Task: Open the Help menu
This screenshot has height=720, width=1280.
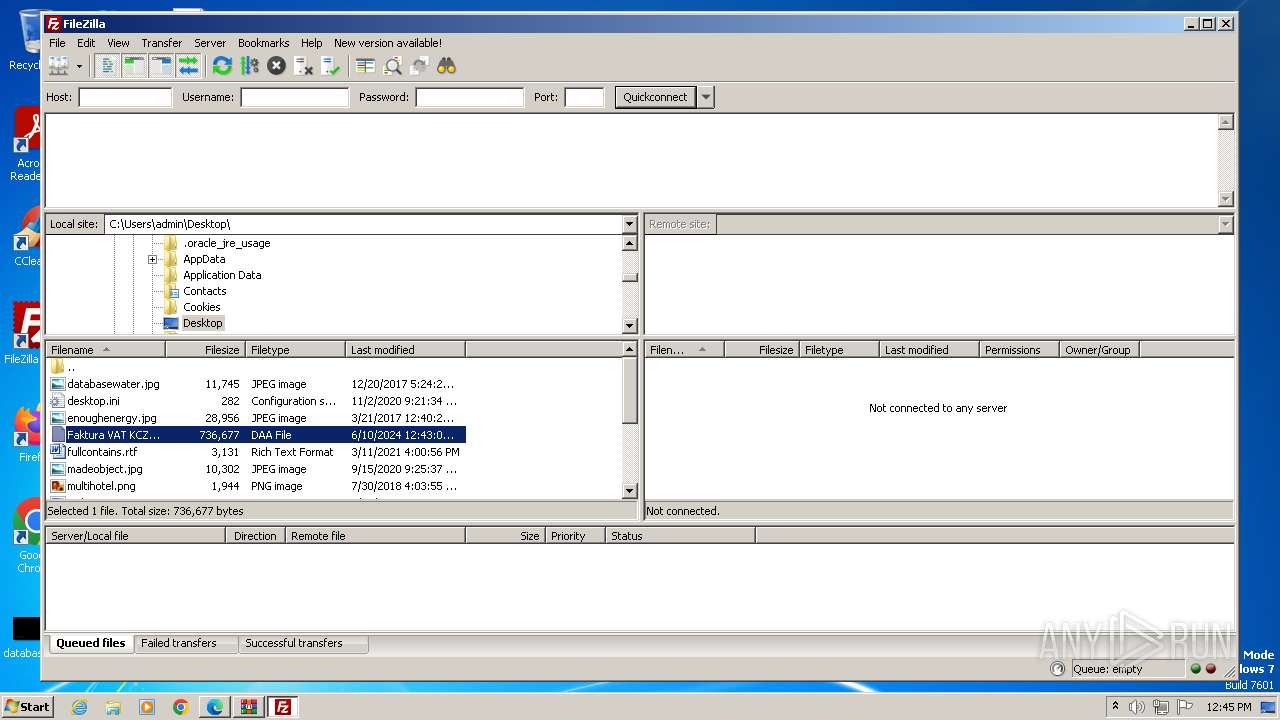Action: [x=311, y=43]
